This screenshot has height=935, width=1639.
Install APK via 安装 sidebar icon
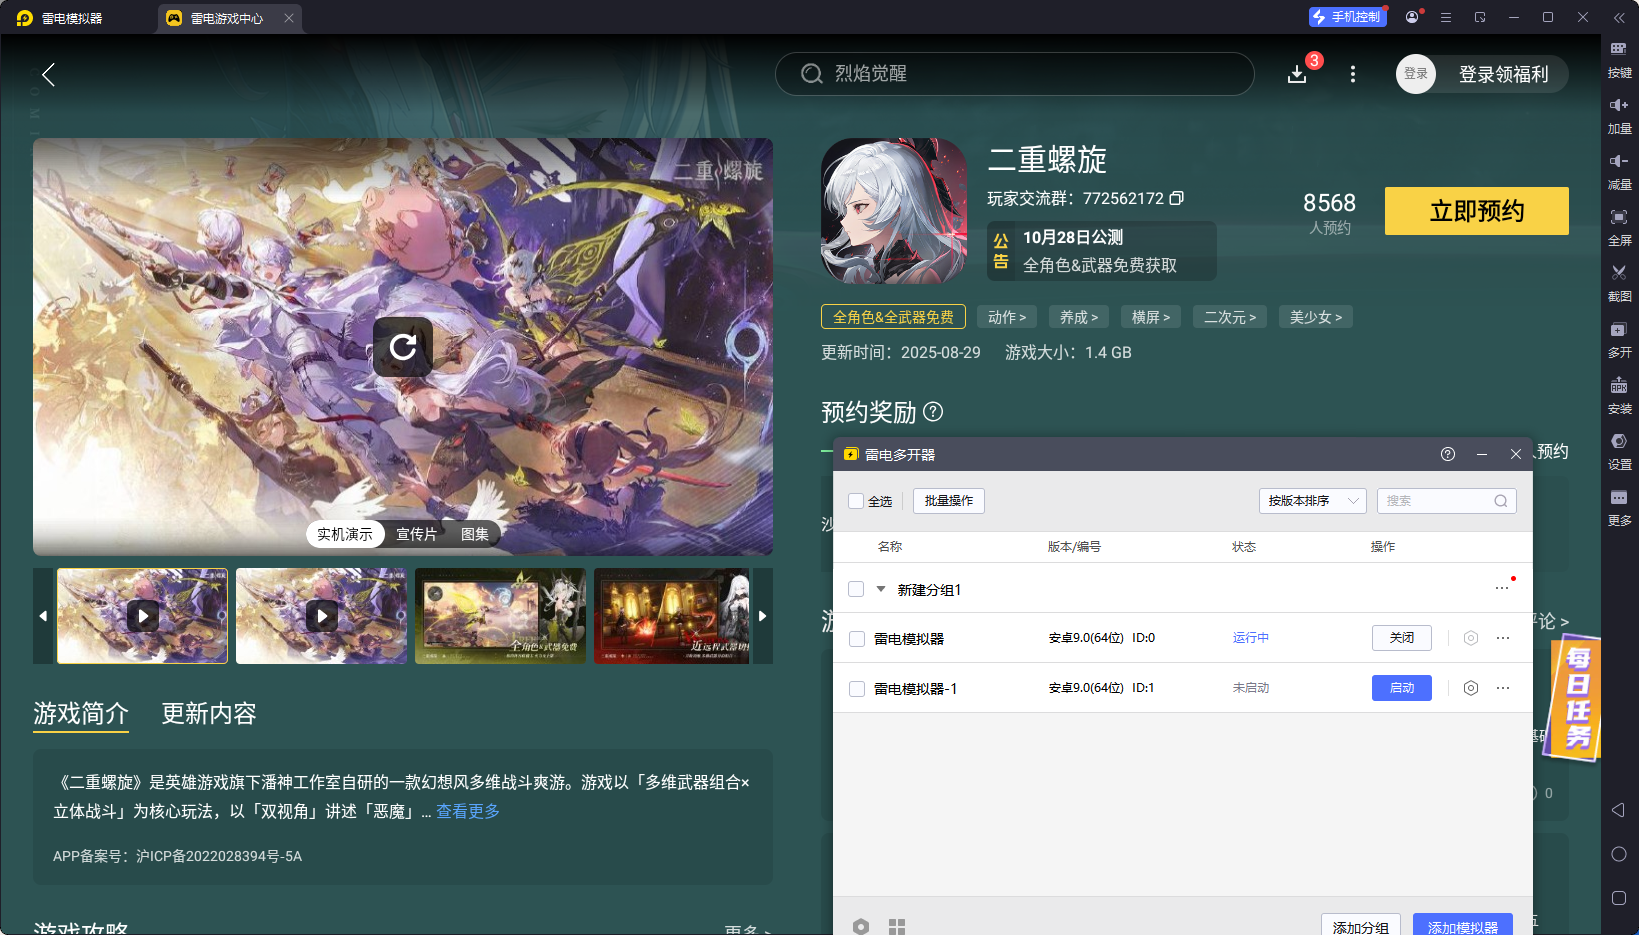pyautogui.click(x=1619, y=396)
